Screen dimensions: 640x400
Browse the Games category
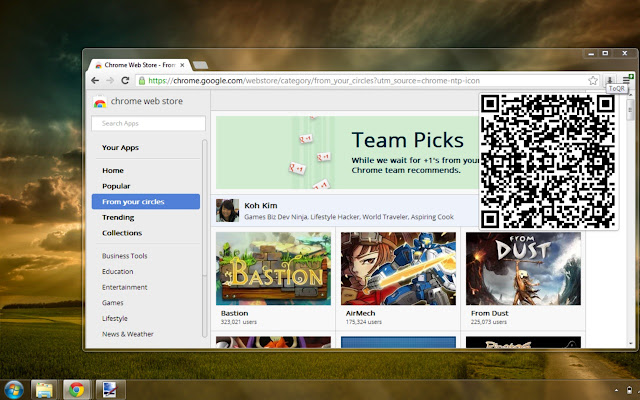pyautogui.click(x=113, y=303)
